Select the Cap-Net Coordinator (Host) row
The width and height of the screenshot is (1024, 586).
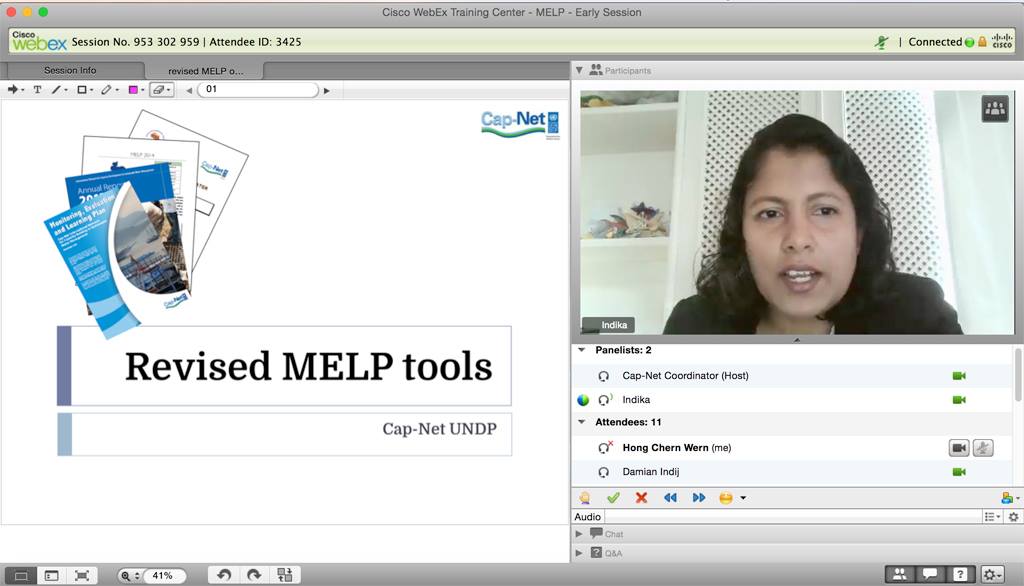[793, 376]
